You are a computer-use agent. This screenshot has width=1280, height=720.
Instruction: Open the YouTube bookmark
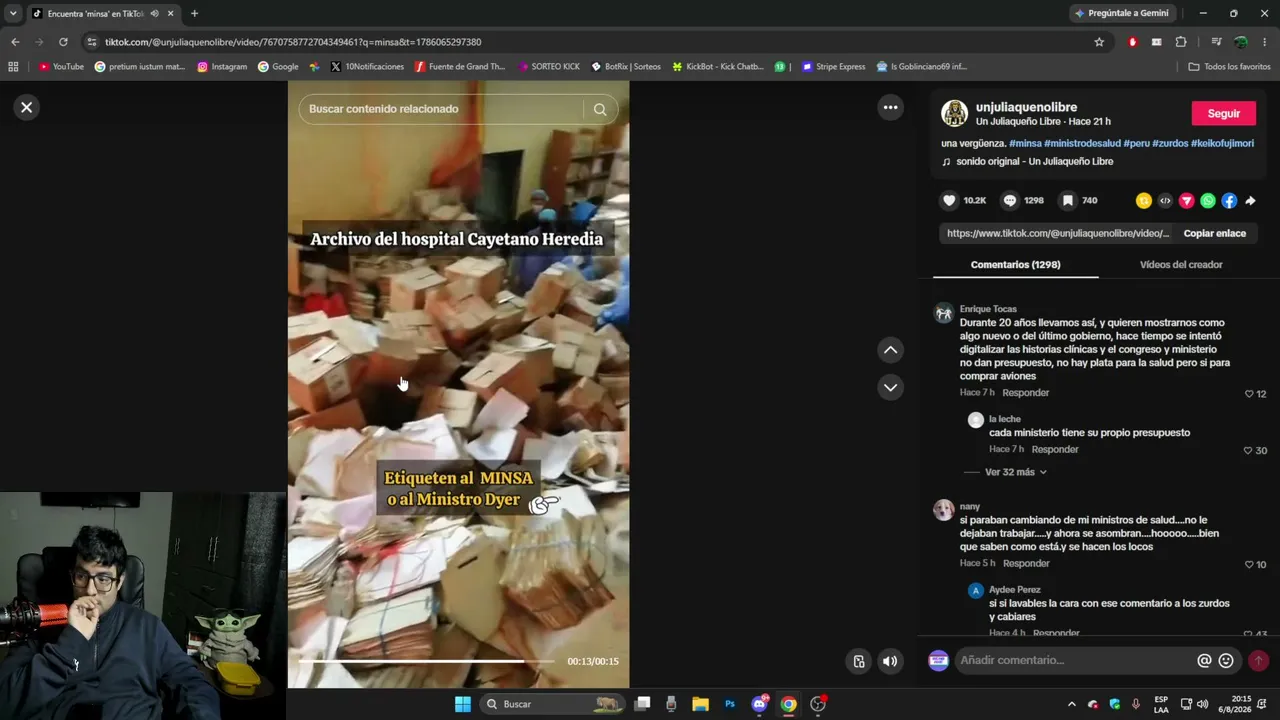tap(61, 67)
